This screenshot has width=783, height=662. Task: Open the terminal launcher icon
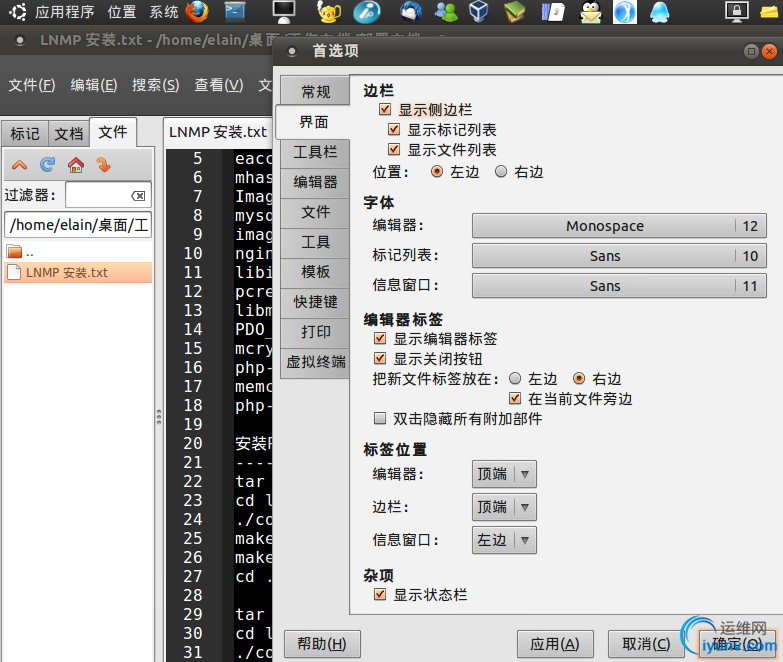point(235,10)
